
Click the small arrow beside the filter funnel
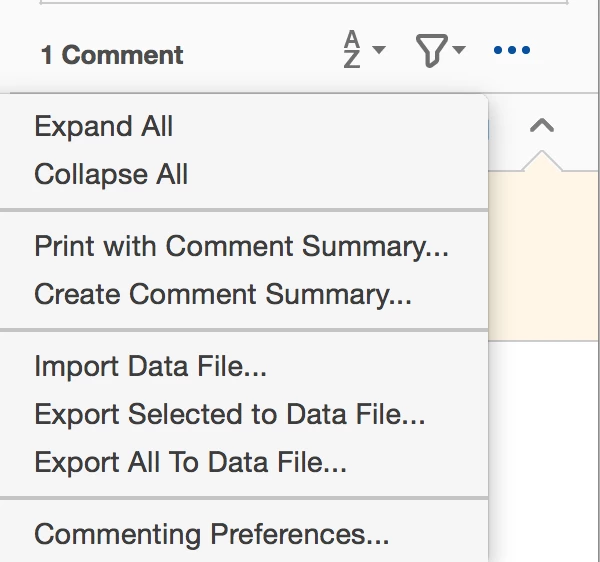tap(458, 50)
